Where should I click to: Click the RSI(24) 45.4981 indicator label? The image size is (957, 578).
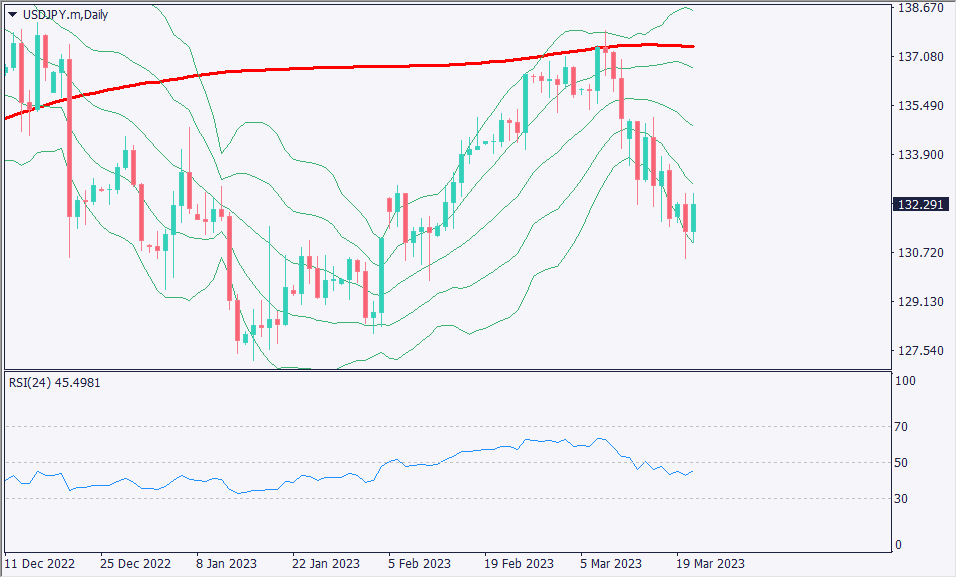(54, 382)
